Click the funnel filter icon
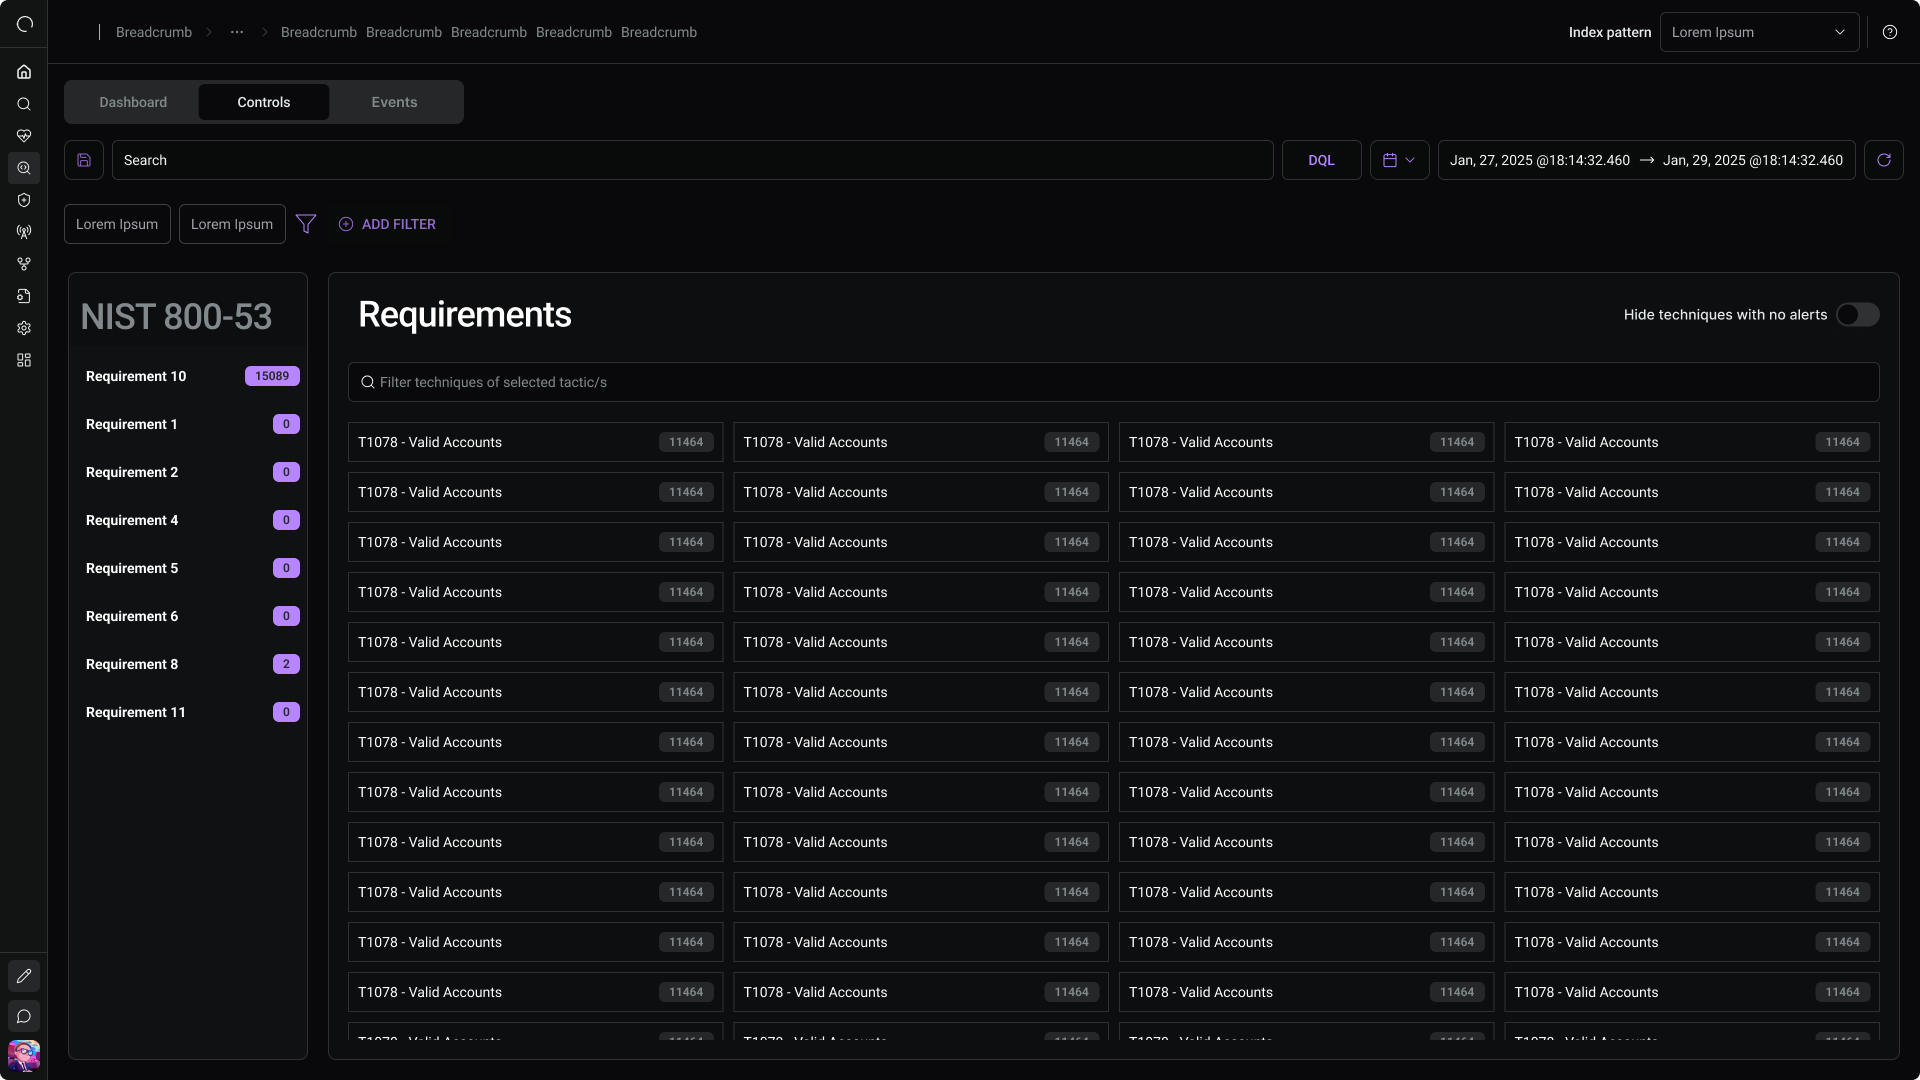Viewport: 1920px width, 1080px height. pos(306,224)
